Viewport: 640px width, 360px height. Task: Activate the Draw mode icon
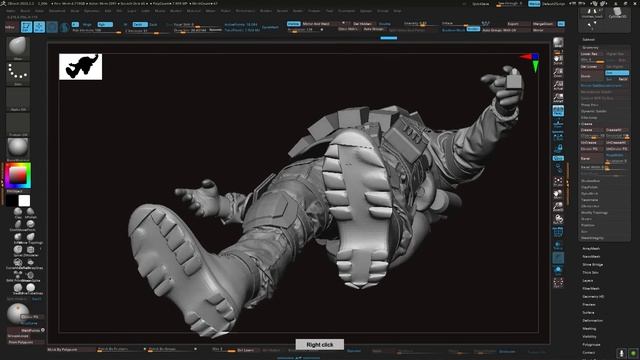pos(39,27)
